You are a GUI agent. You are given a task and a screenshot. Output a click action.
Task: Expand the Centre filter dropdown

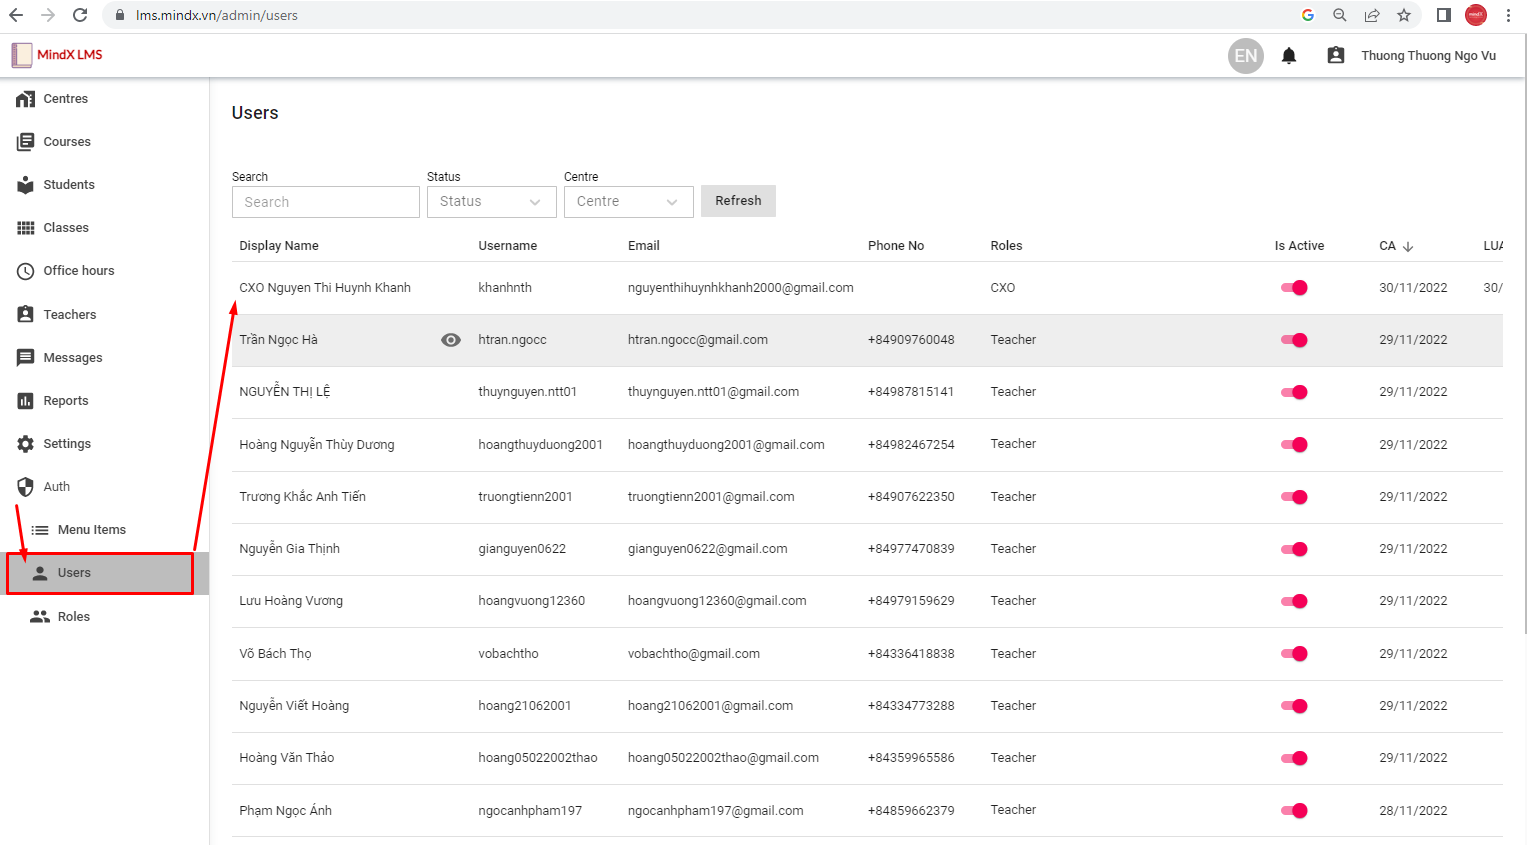[x=628, y=202]
